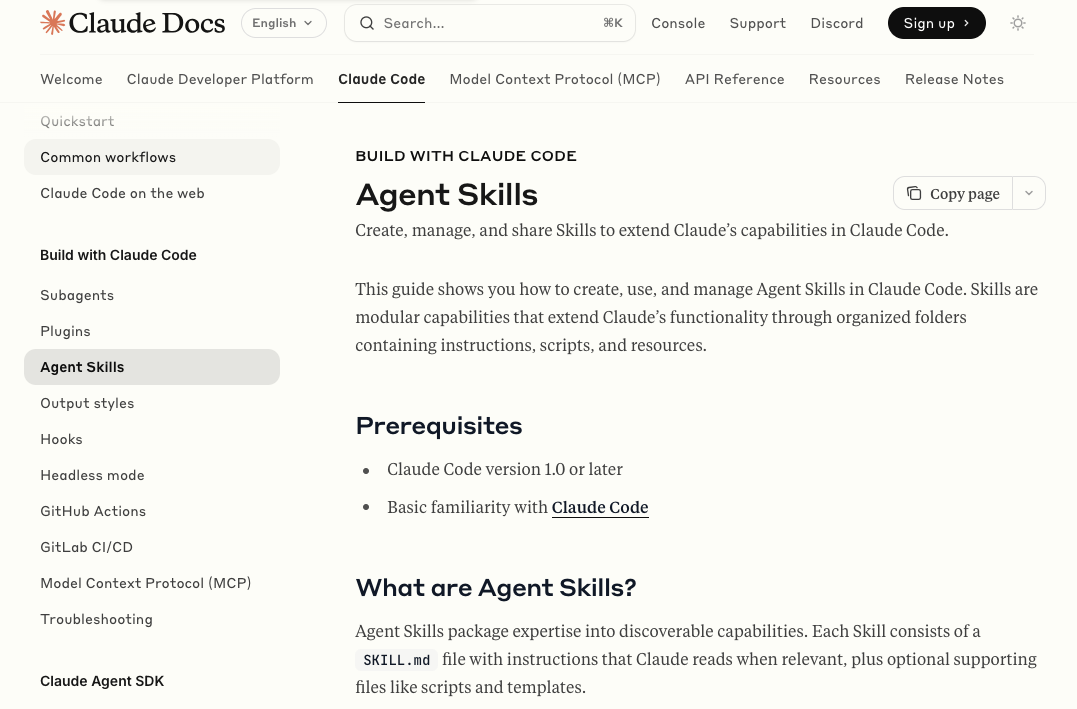The height and width of the screenshot is (709, 1077).
Task: Open the Support page
Action: click(x=757, y=23)
